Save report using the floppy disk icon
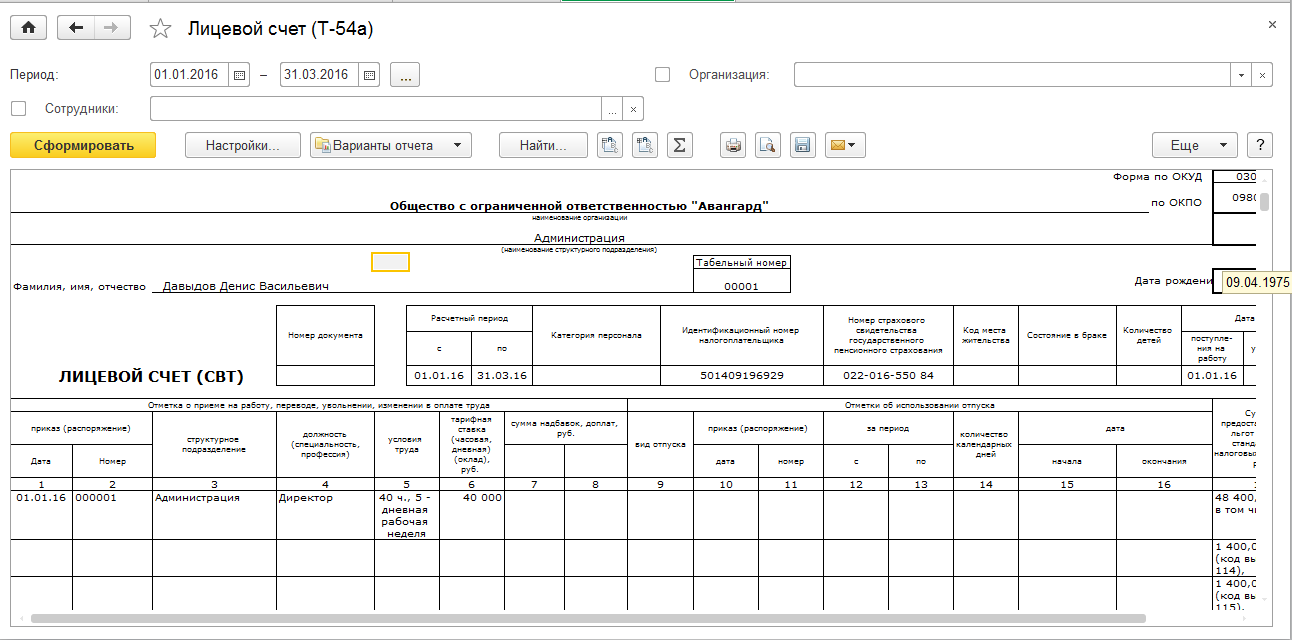 click(x=801, y=145)
